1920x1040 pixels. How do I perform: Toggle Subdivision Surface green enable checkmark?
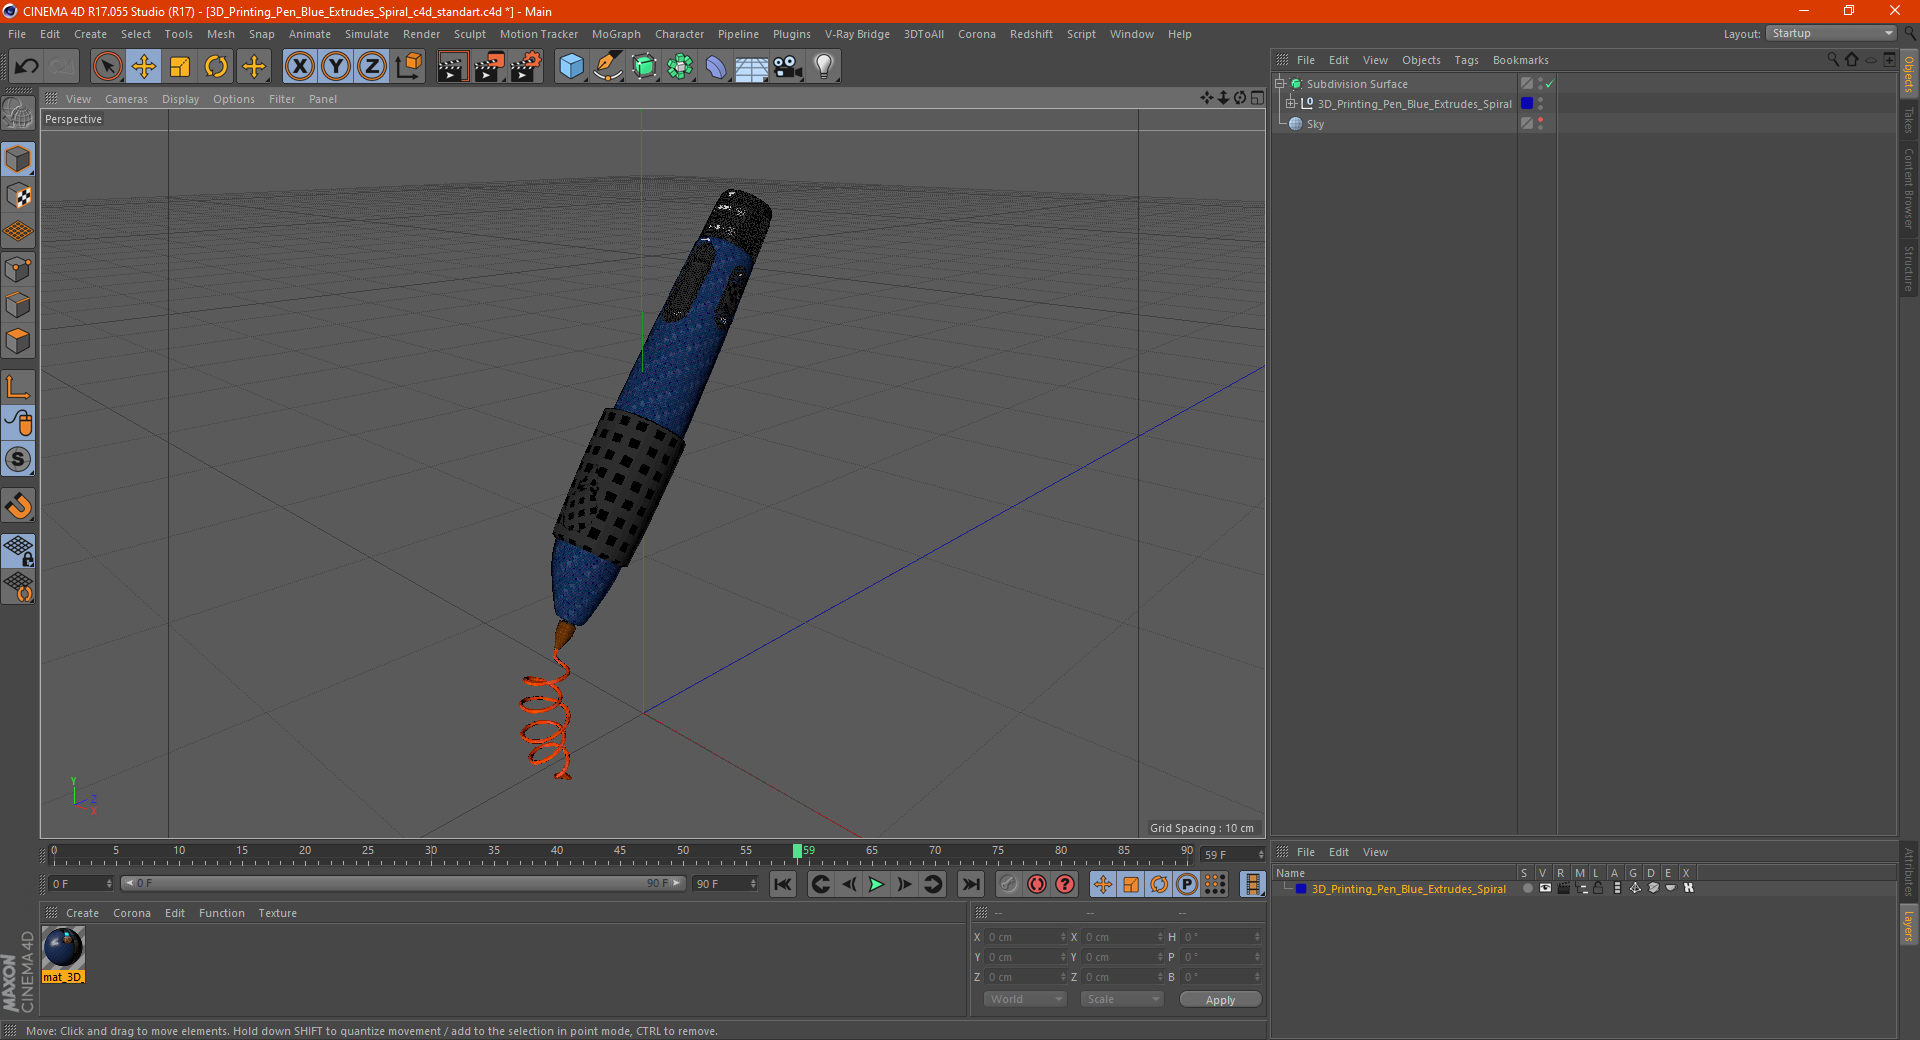click(1549, 84)
